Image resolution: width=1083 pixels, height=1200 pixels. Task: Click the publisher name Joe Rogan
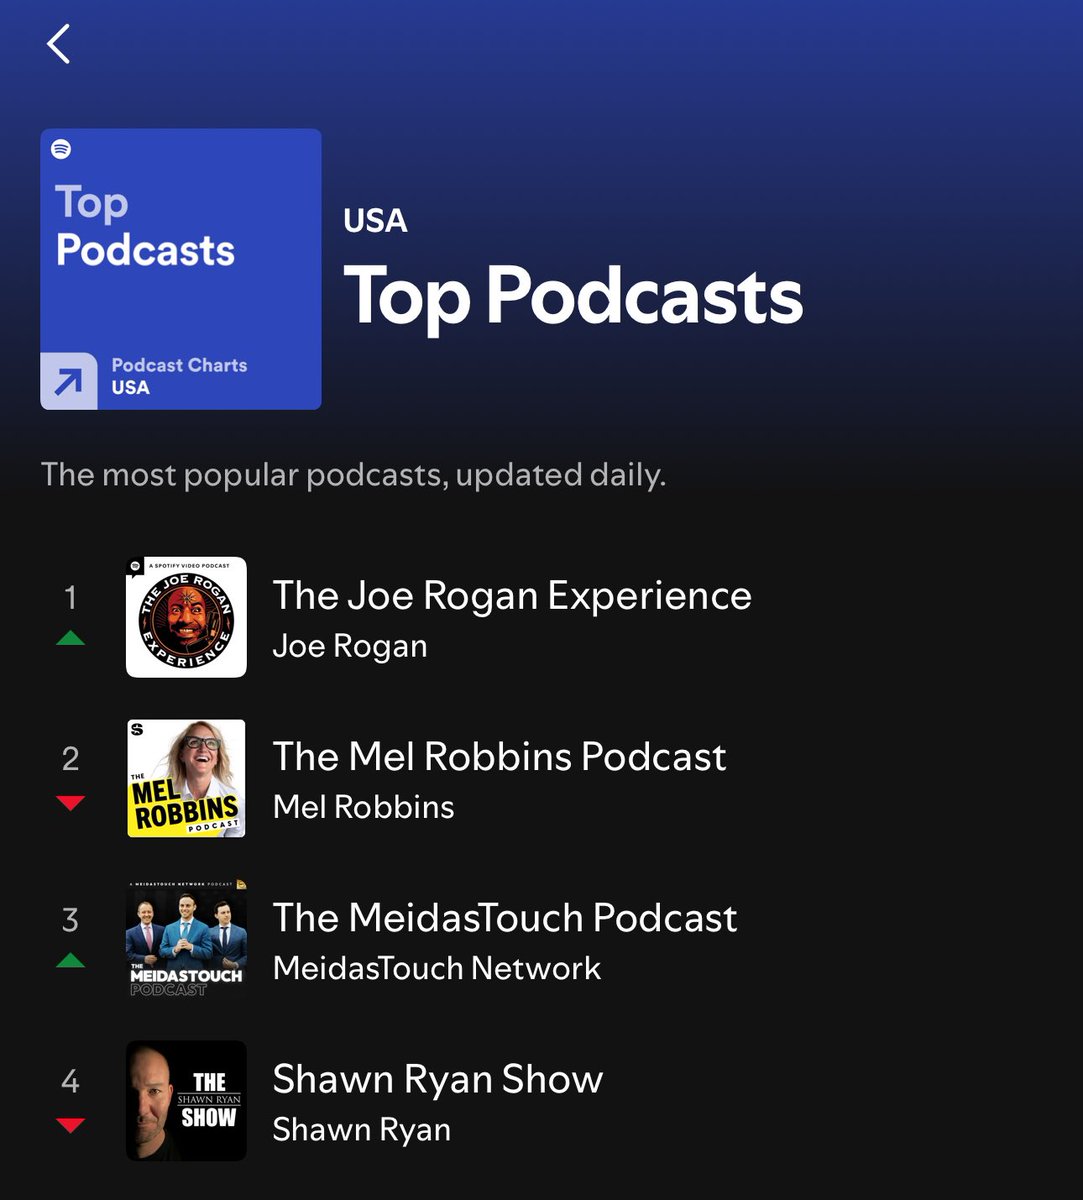tap(350, 647)
